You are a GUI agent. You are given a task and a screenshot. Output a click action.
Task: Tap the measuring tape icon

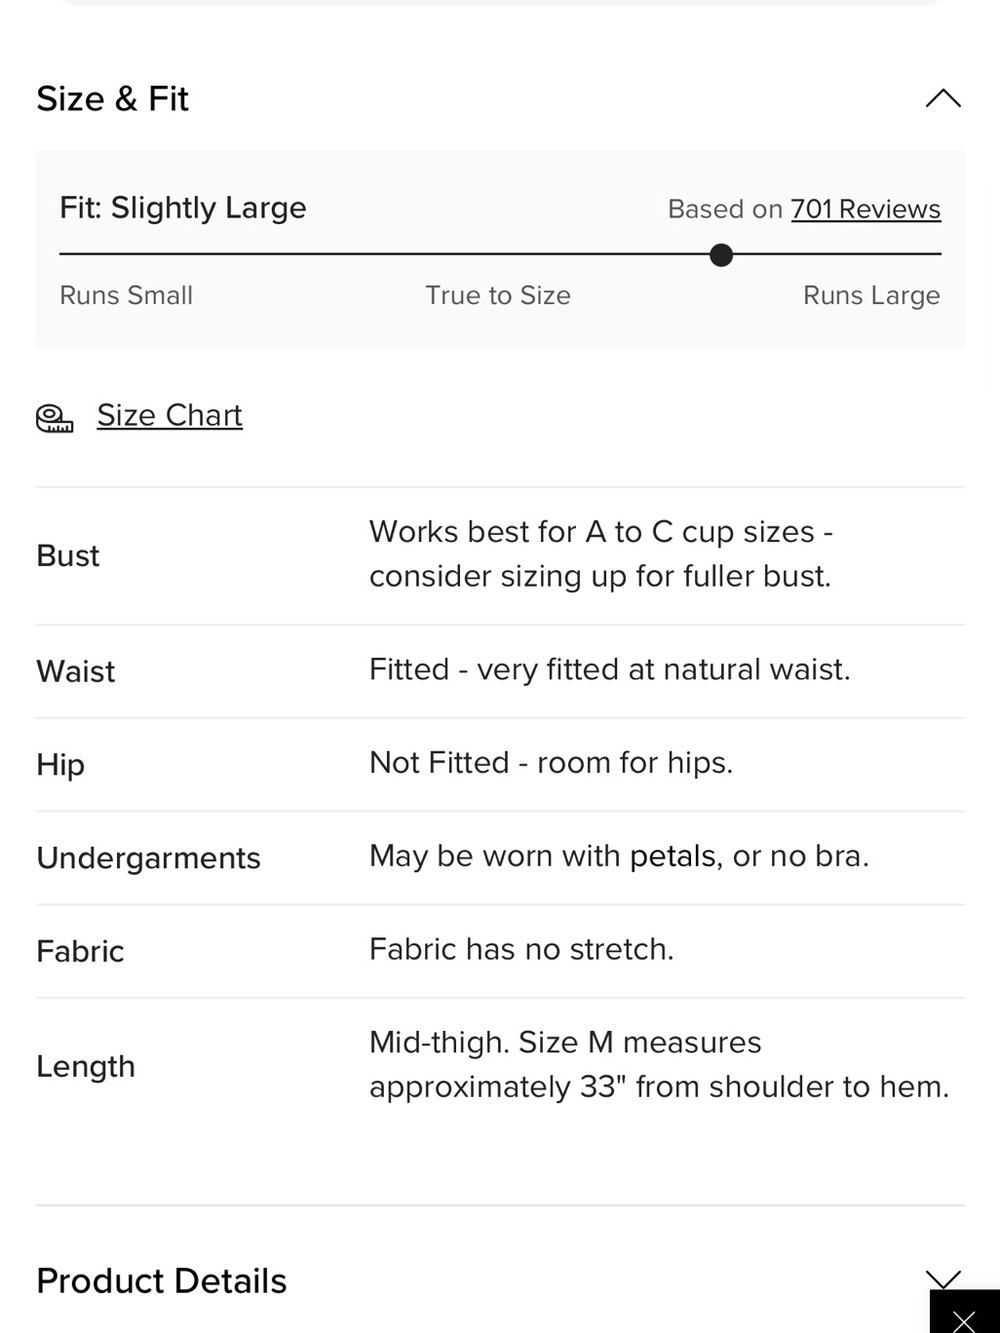tap(55, 418)
